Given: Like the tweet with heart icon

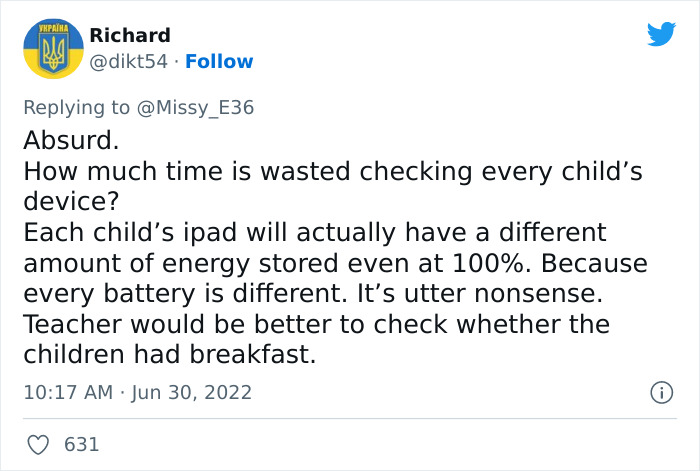Looking at the screenshot, I should tap(38, 444).
